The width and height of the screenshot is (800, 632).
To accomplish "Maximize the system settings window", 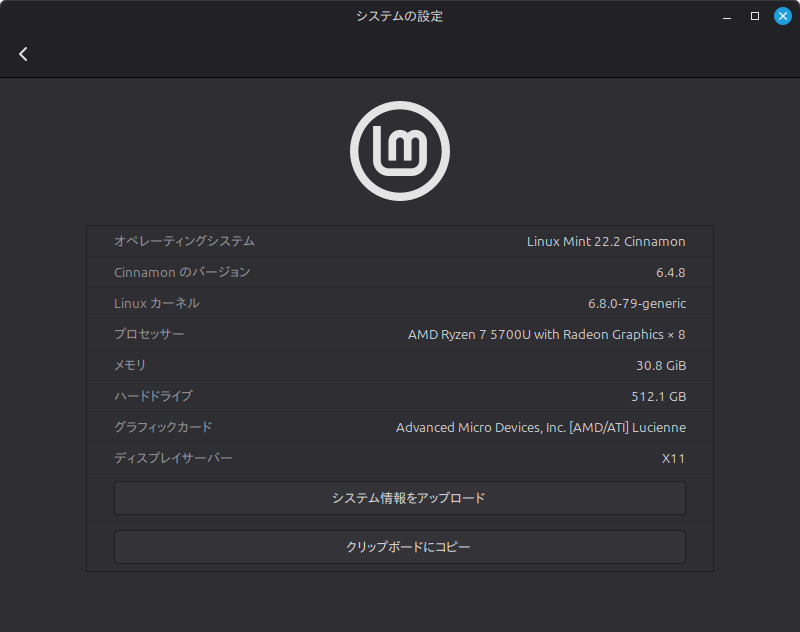I will [x=755, y=17].
